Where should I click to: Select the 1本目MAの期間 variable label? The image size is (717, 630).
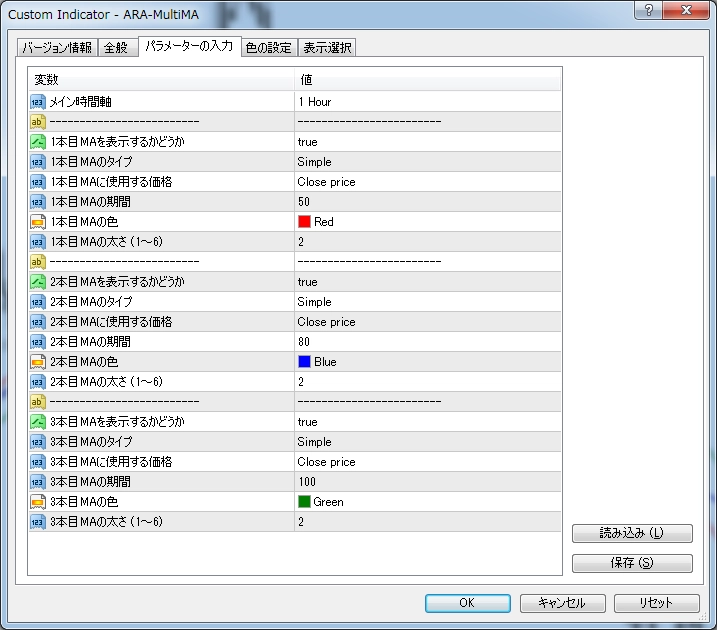tap(91, 202)
